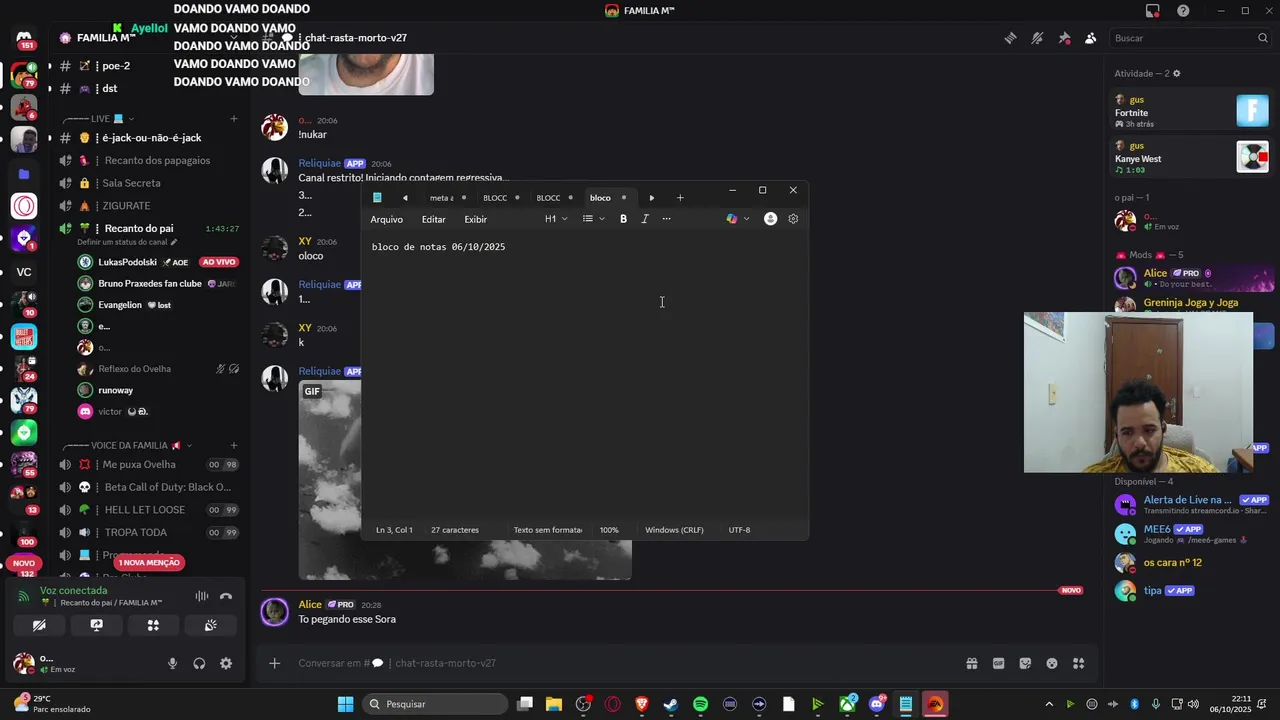Open the sticker picker in chat bar
Image resolution: width=1280 pixels, height=720 pixels.
(x=1025, y=663)
